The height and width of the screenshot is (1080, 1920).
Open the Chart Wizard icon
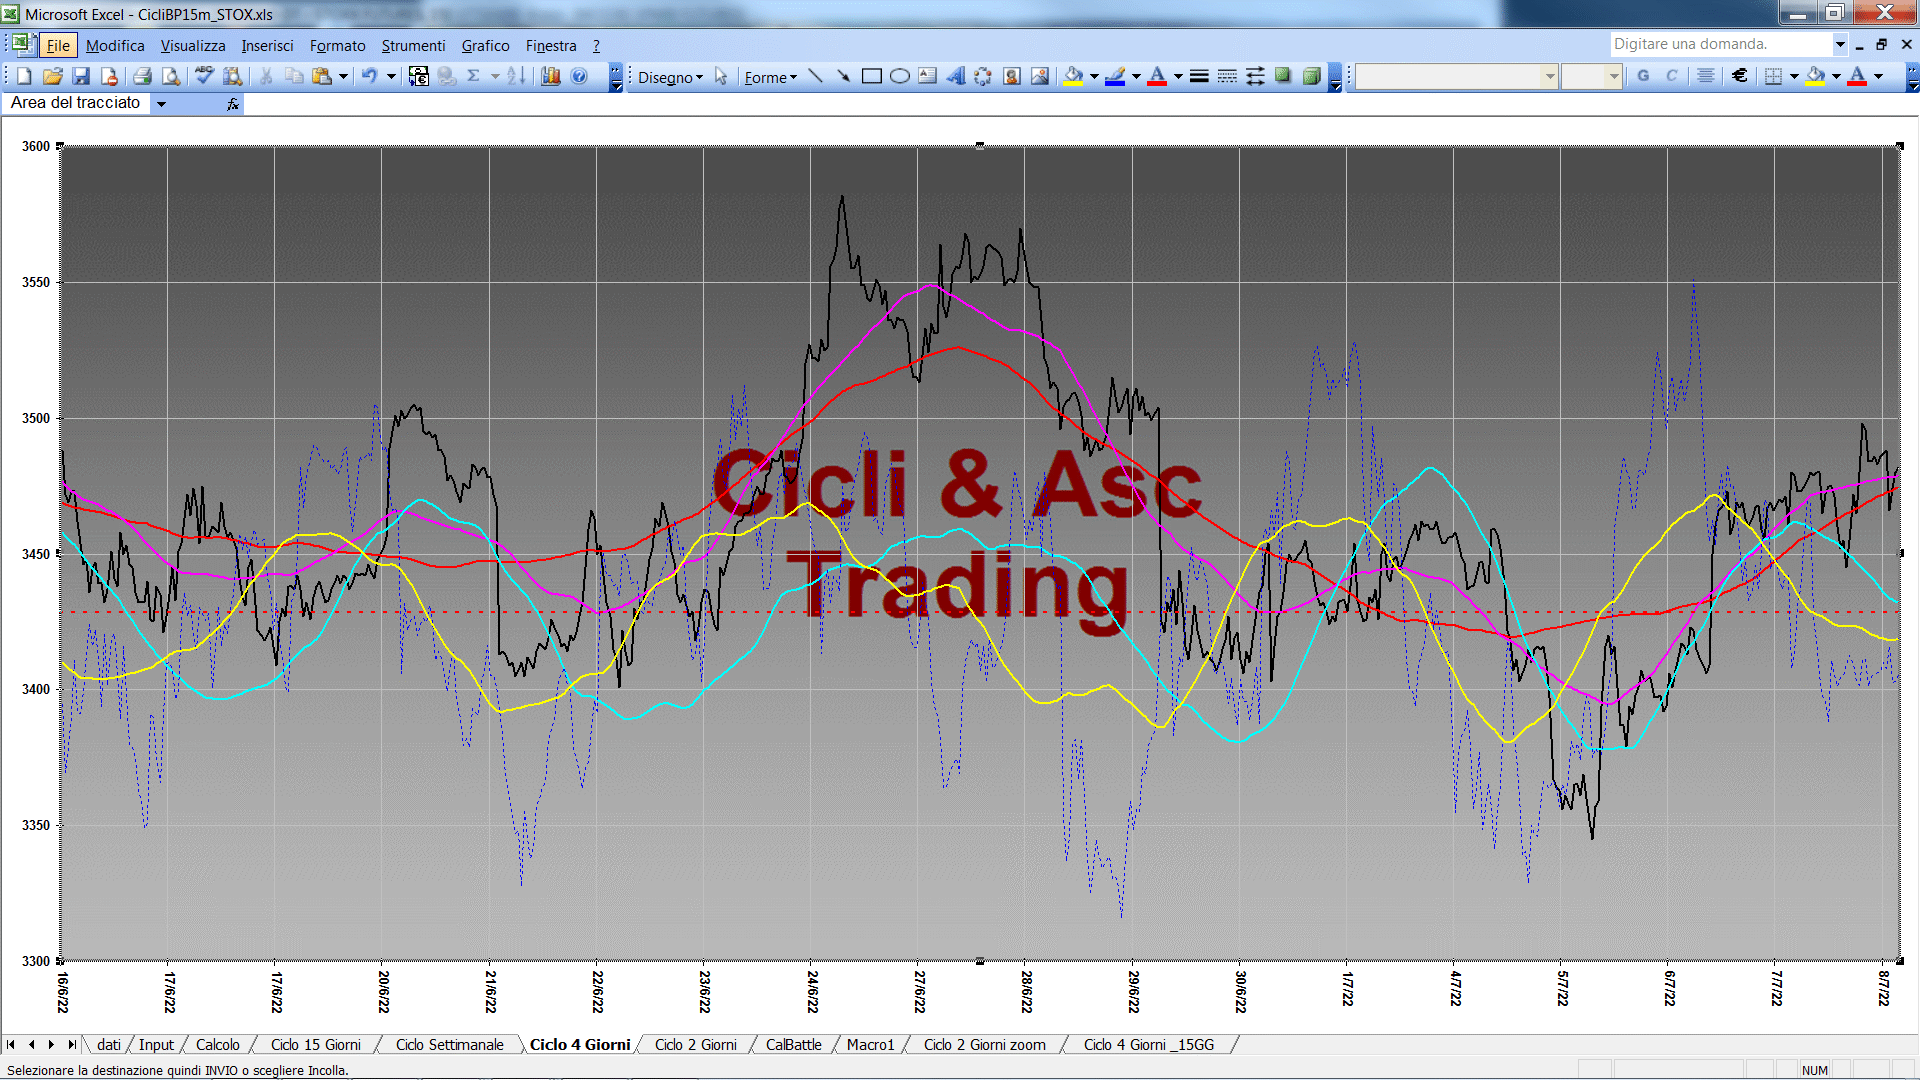pyautogui.click(x=551, y=77)
